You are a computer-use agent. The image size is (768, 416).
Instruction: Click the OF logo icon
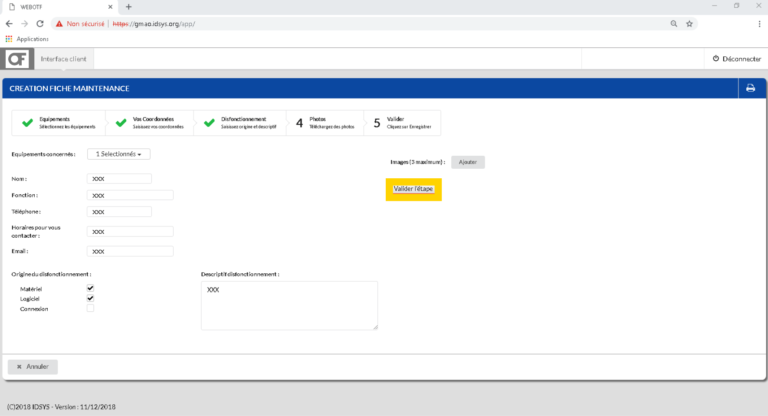point(17,59)
